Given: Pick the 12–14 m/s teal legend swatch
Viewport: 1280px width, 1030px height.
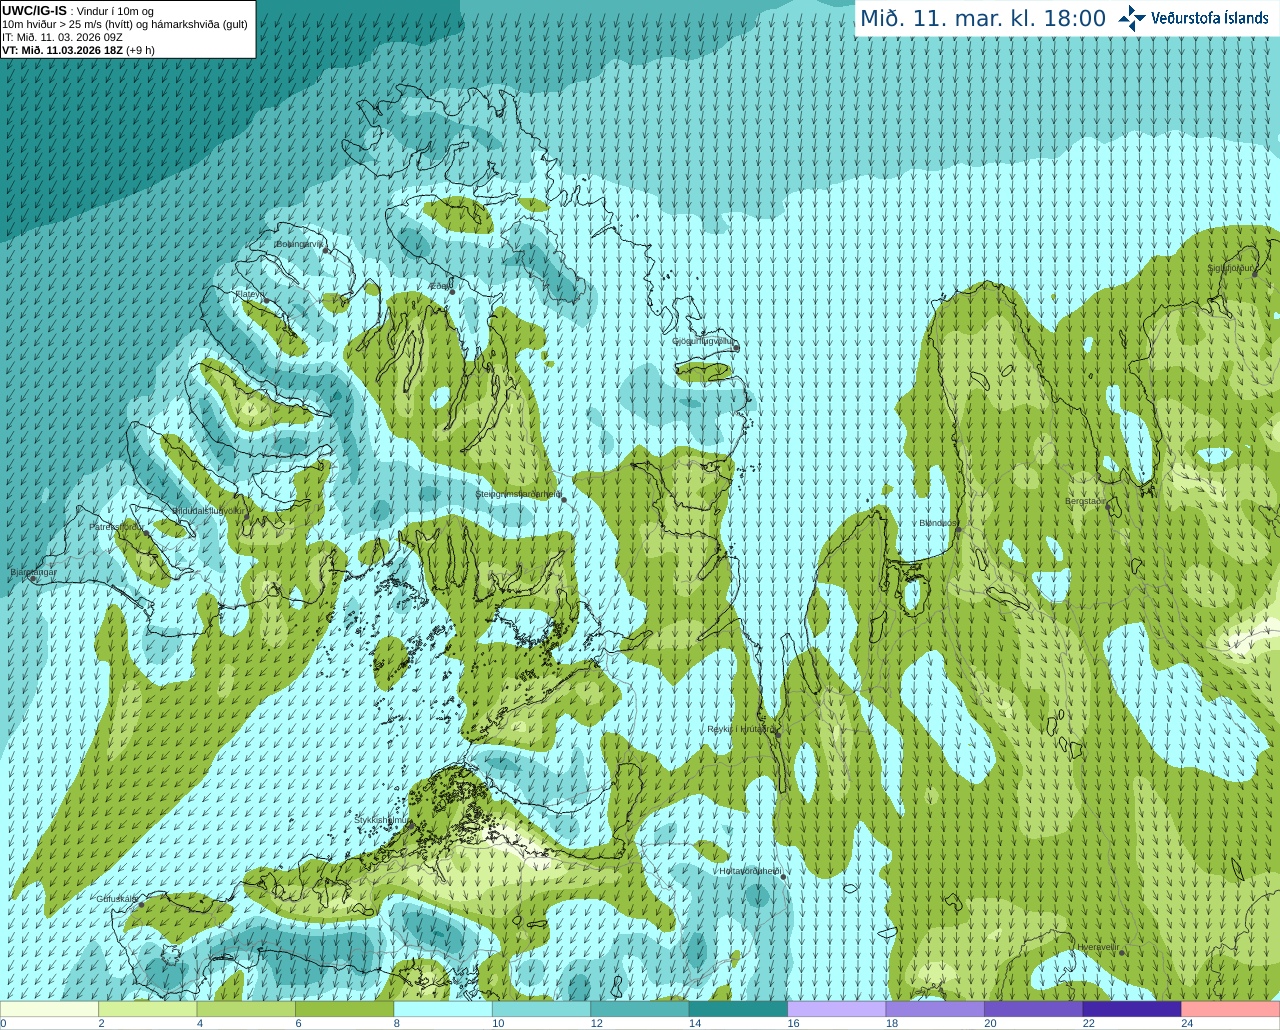Looking at the screenshot, I should (x=640, y=1009).
